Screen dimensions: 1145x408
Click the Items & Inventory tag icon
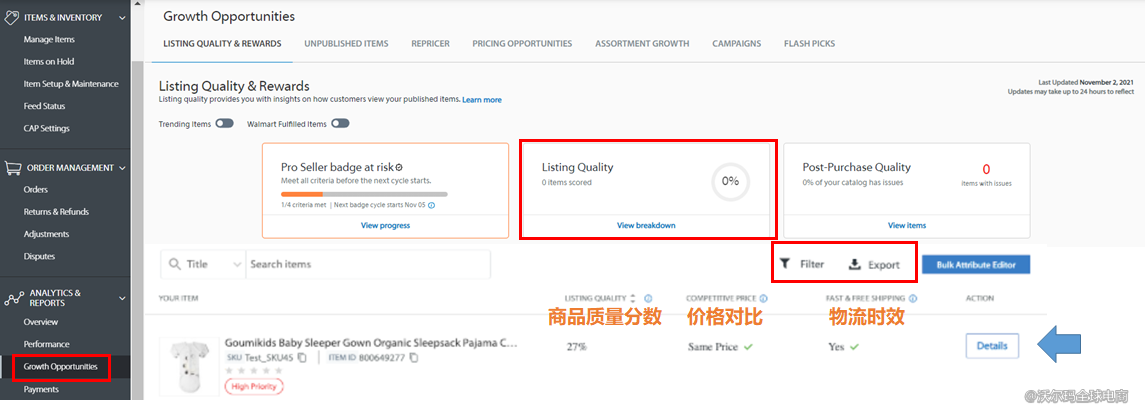tap(11, 17)
